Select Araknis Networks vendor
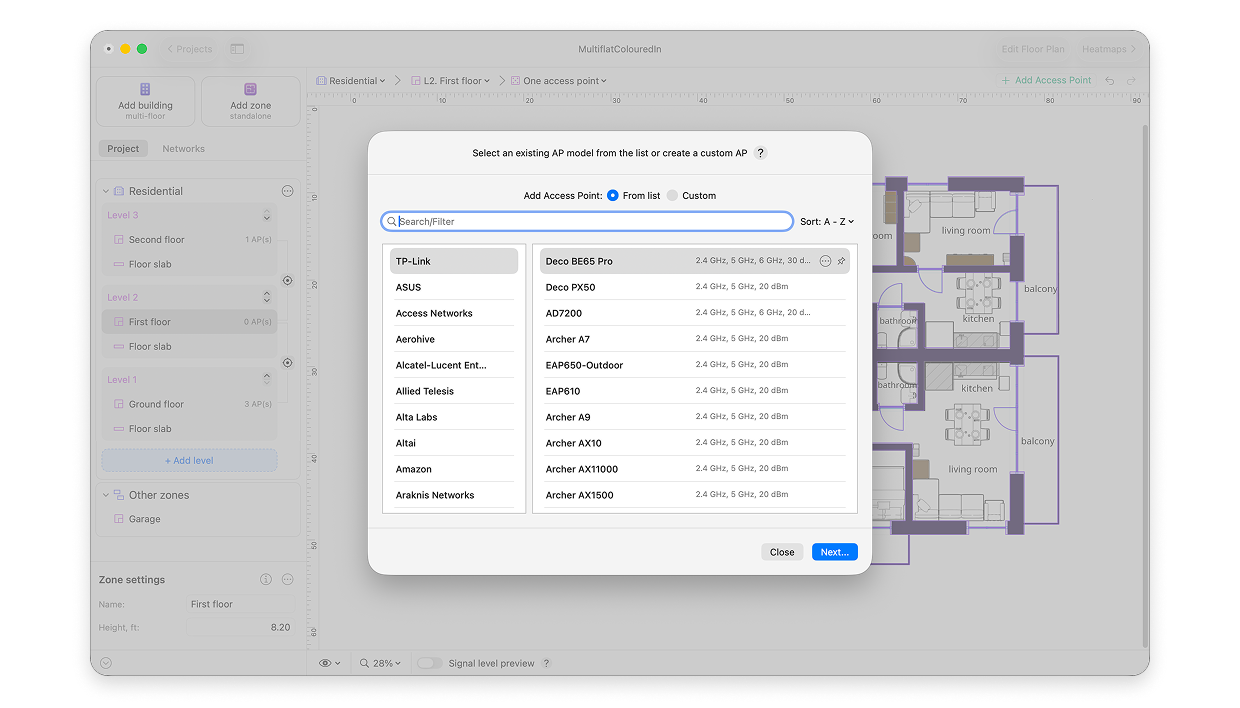1240x708 pixels. (x=454, y=495)
